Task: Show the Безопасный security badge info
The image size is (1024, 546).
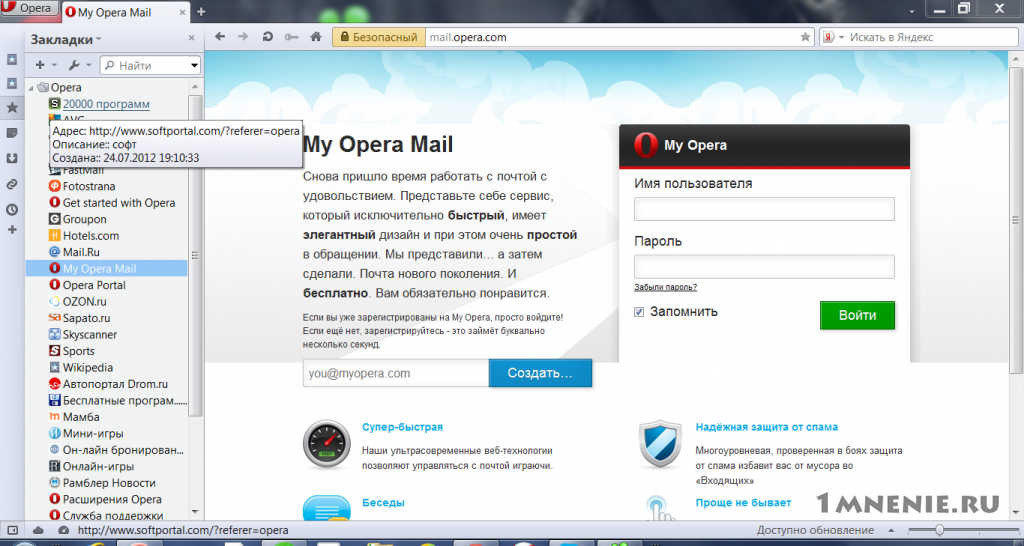Action: [379, 37]
